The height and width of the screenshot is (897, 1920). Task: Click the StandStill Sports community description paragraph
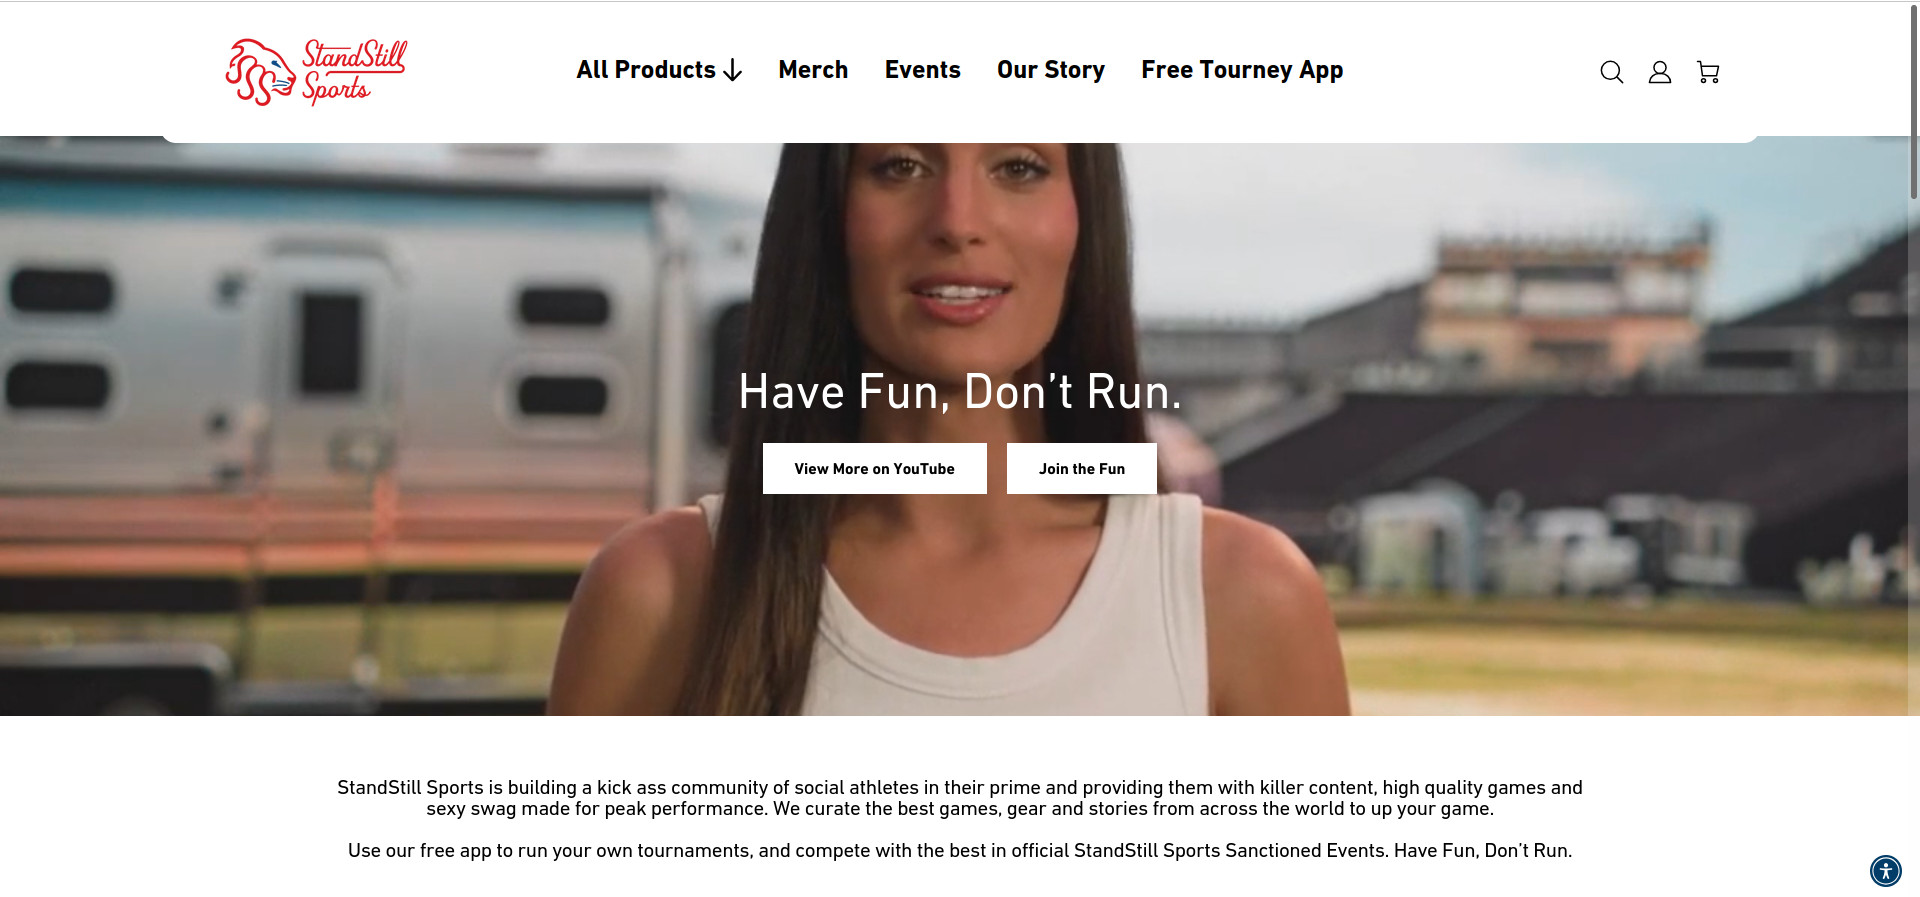tap(960, 798)
